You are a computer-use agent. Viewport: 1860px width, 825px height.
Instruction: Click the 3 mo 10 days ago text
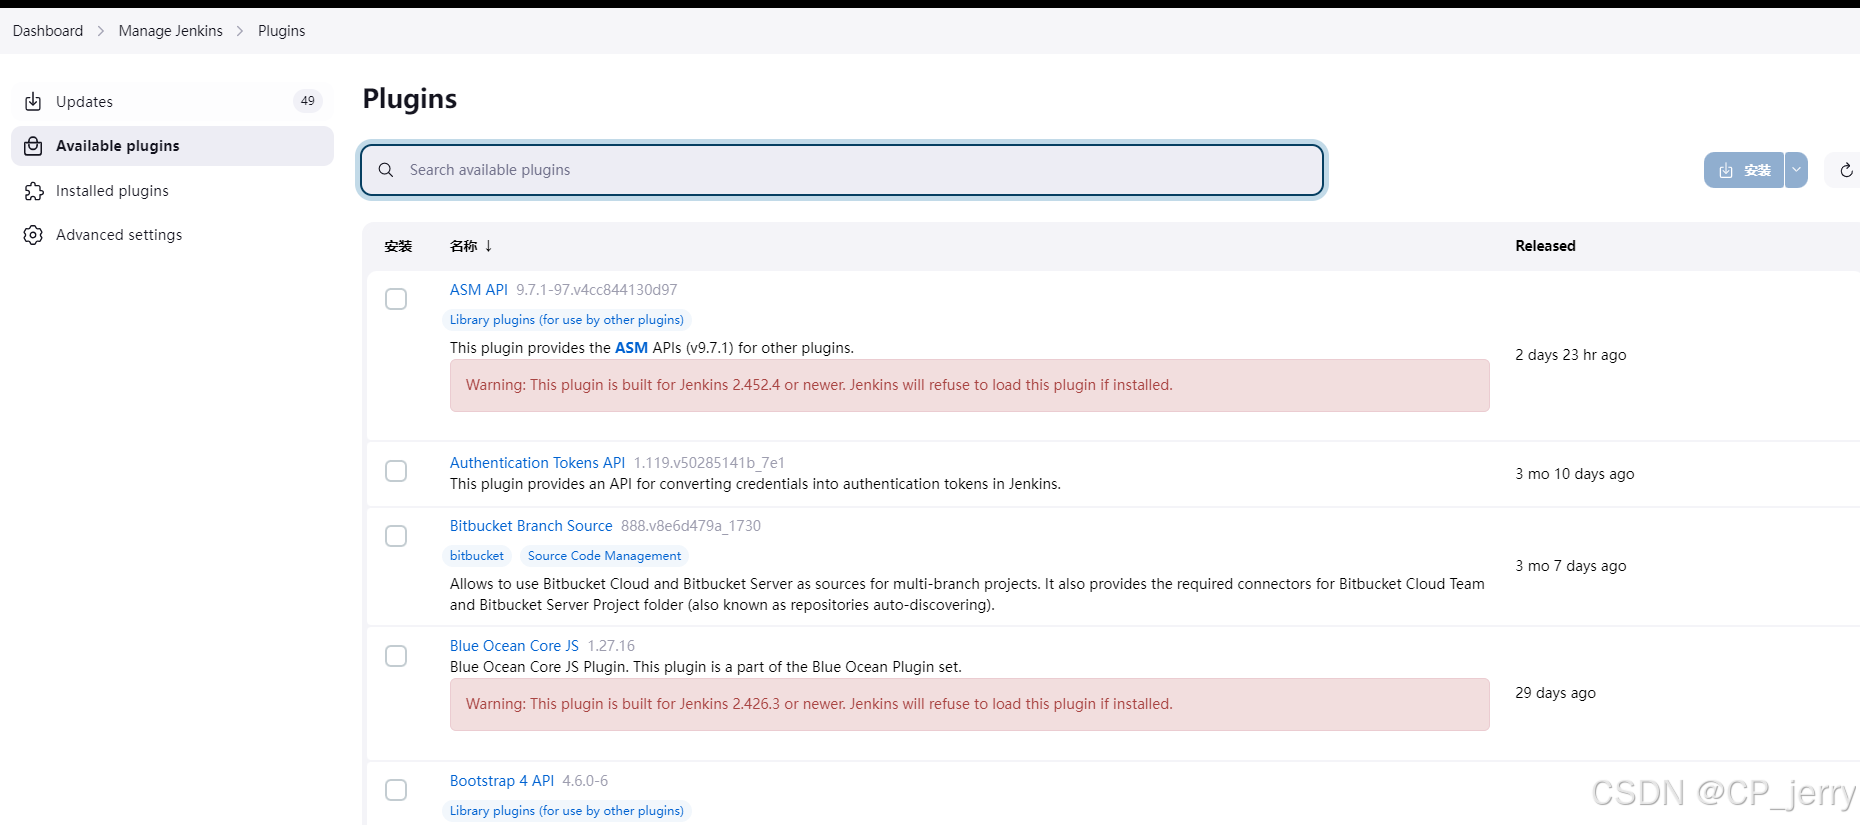[1575, 474]
